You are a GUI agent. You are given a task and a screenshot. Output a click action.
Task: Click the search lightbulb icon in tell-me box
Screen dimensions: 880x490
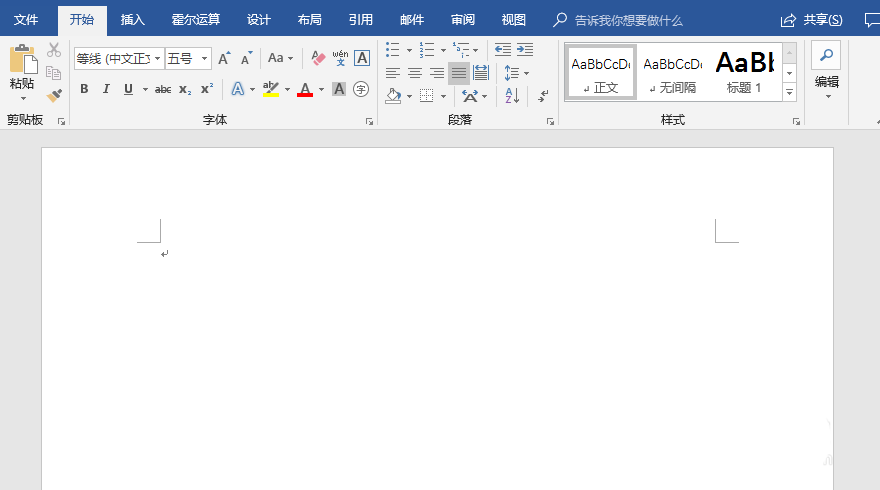[560, 20]
